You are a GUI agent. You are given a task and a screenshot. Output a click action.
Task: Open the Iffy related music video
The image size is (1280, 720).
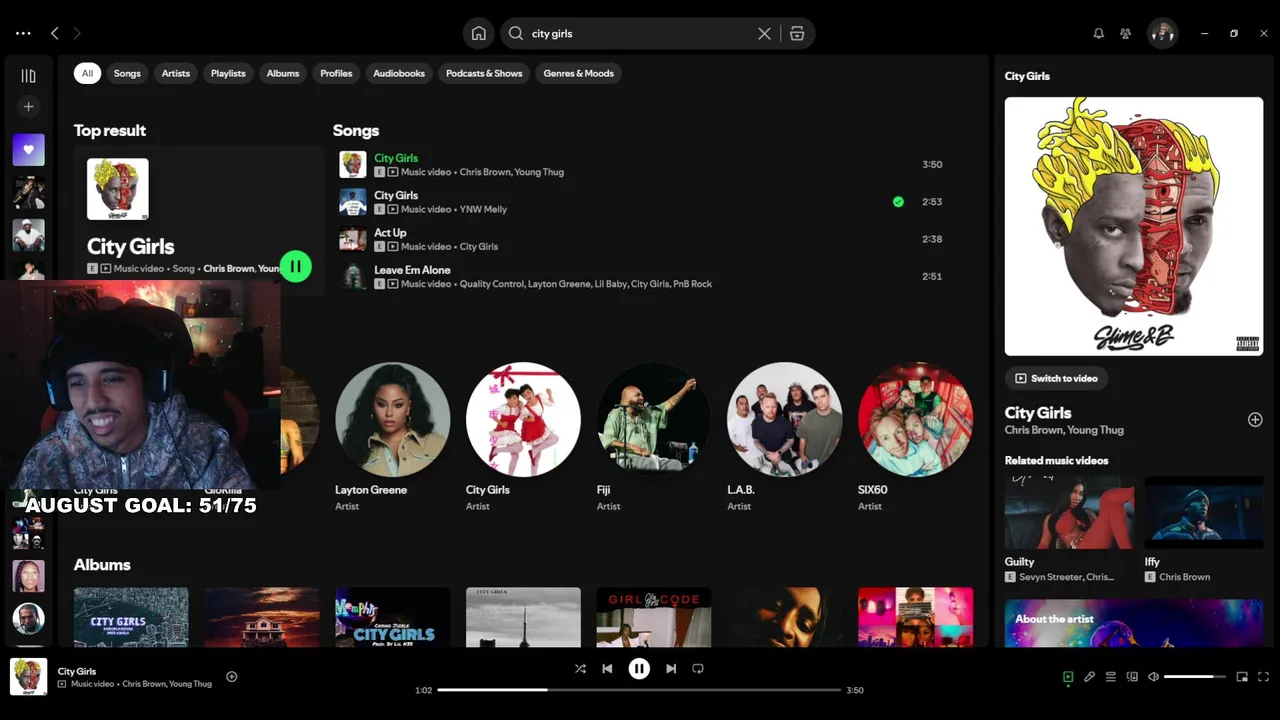pos(1204,529)
